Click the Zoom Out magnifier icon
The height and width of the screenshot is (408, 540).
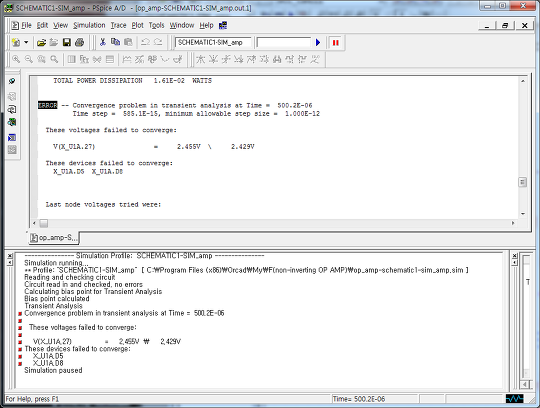click(29, 60)
